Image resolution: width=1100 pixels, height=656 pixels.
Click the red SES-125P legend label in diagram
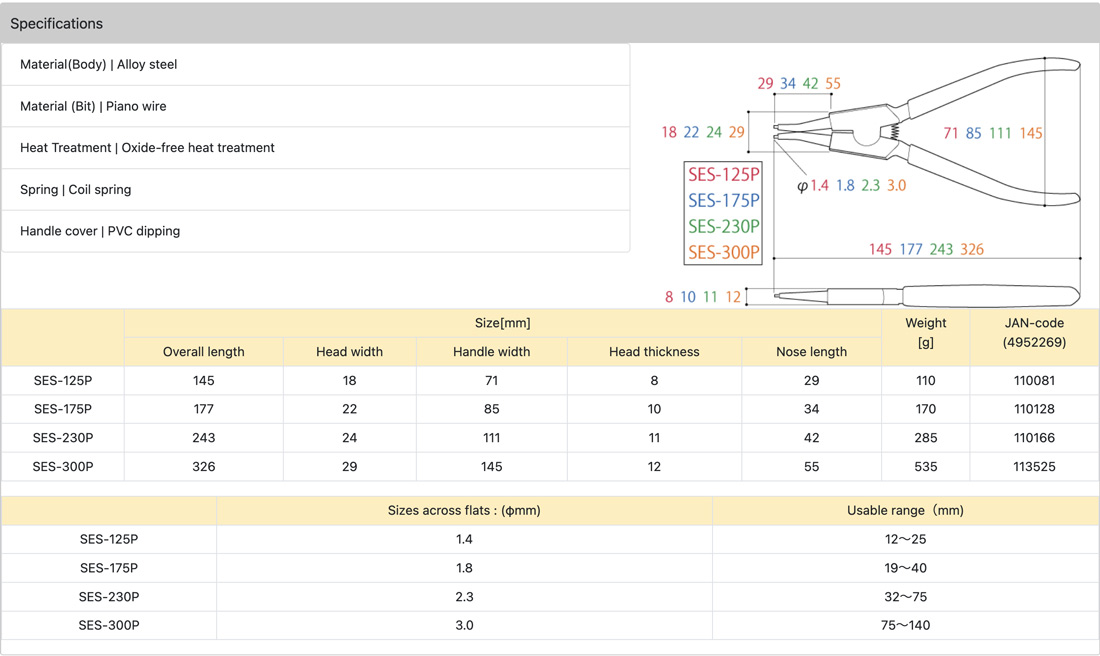tap(723, 175)
